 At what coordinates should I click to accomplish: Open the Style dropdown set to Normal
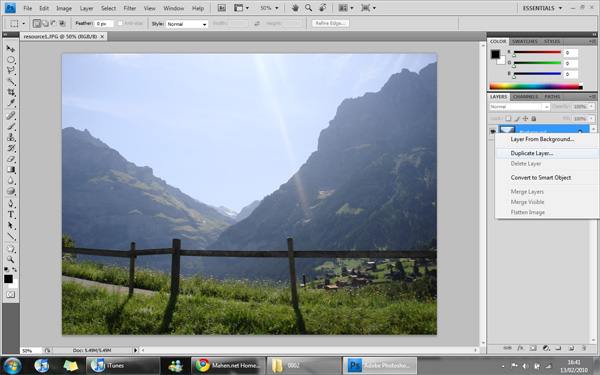pos(187,24)
